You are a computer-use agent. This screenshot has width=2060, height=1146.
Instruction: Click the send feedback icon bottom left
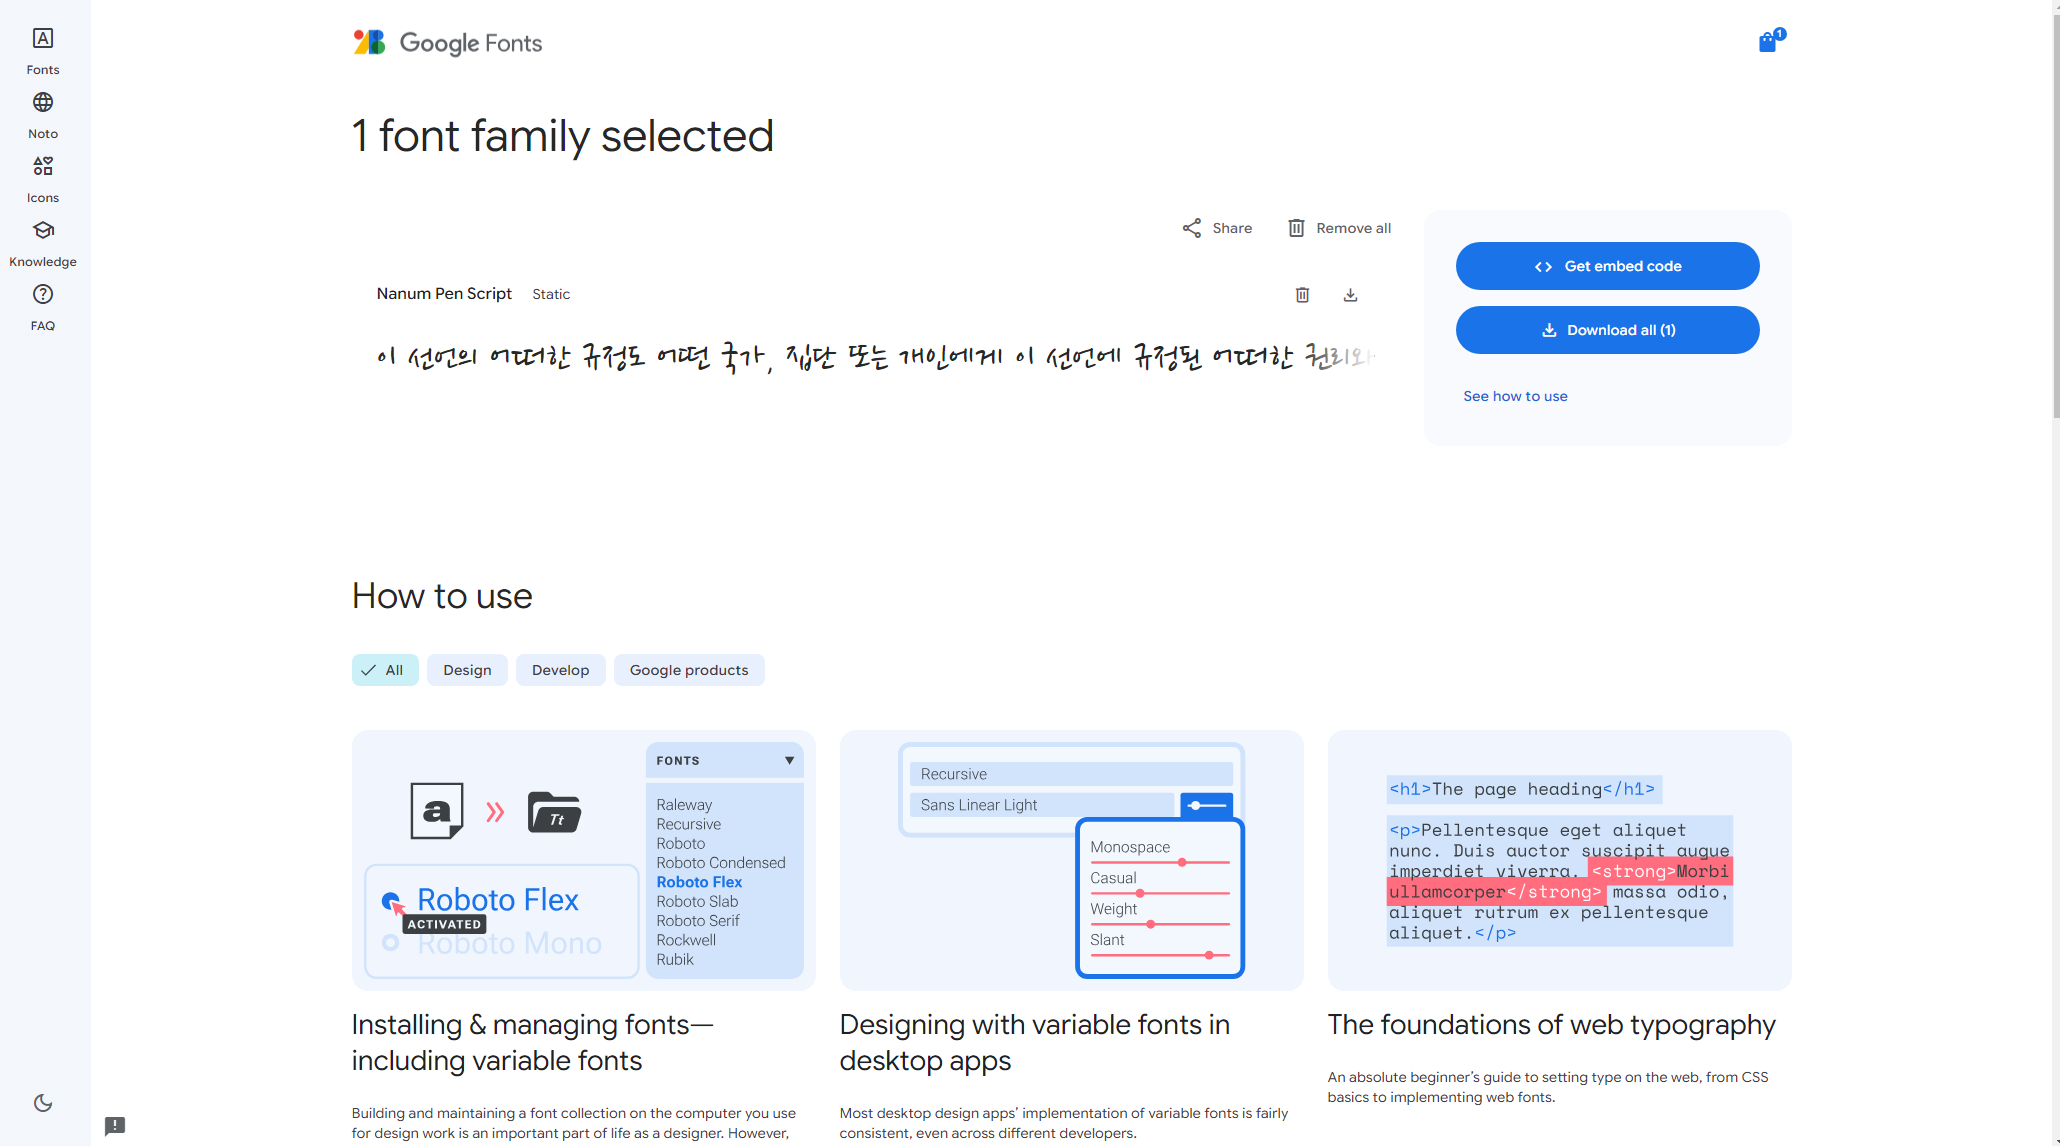[x=115, y=1126]
